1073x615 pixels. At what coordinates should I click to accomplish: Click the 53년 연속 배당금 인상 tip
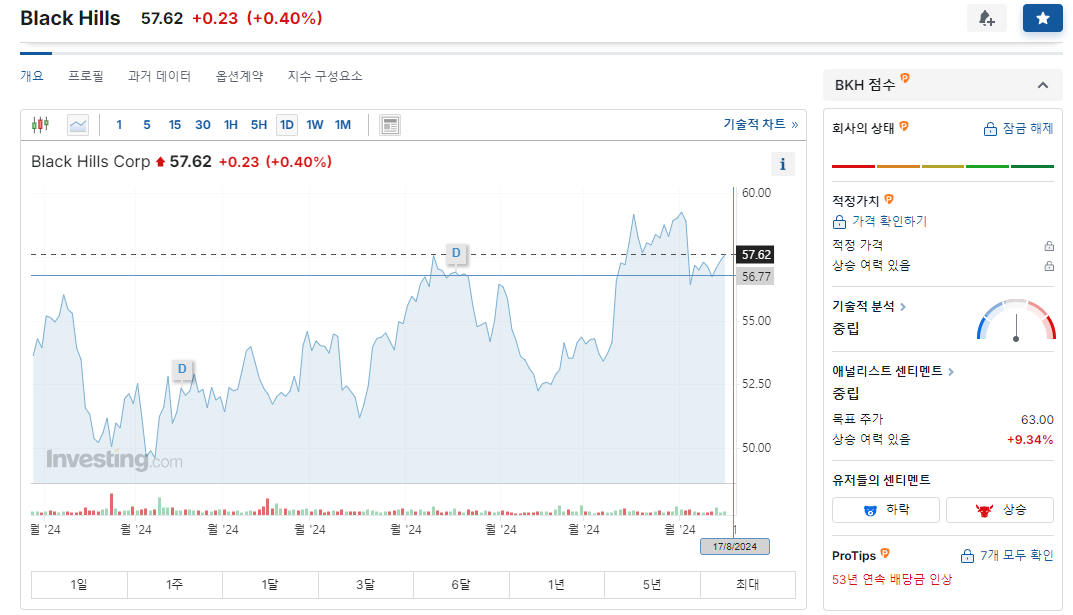pos(892,579)
